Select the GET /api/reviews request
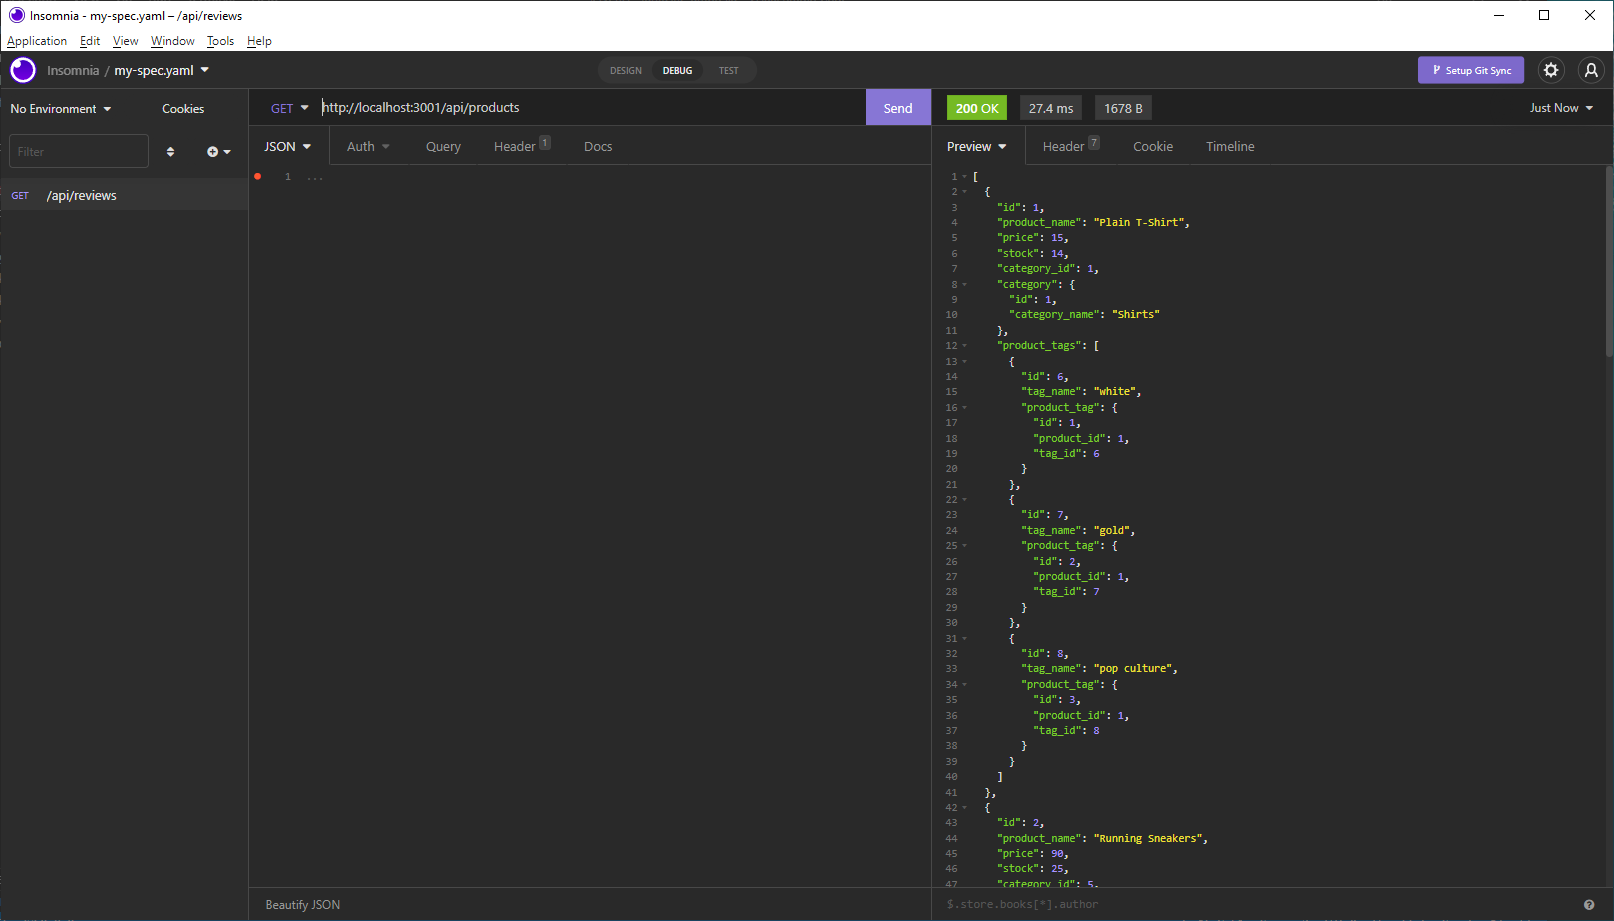The height and width of the screenshot is (921, 1614). tap(124, 195)
